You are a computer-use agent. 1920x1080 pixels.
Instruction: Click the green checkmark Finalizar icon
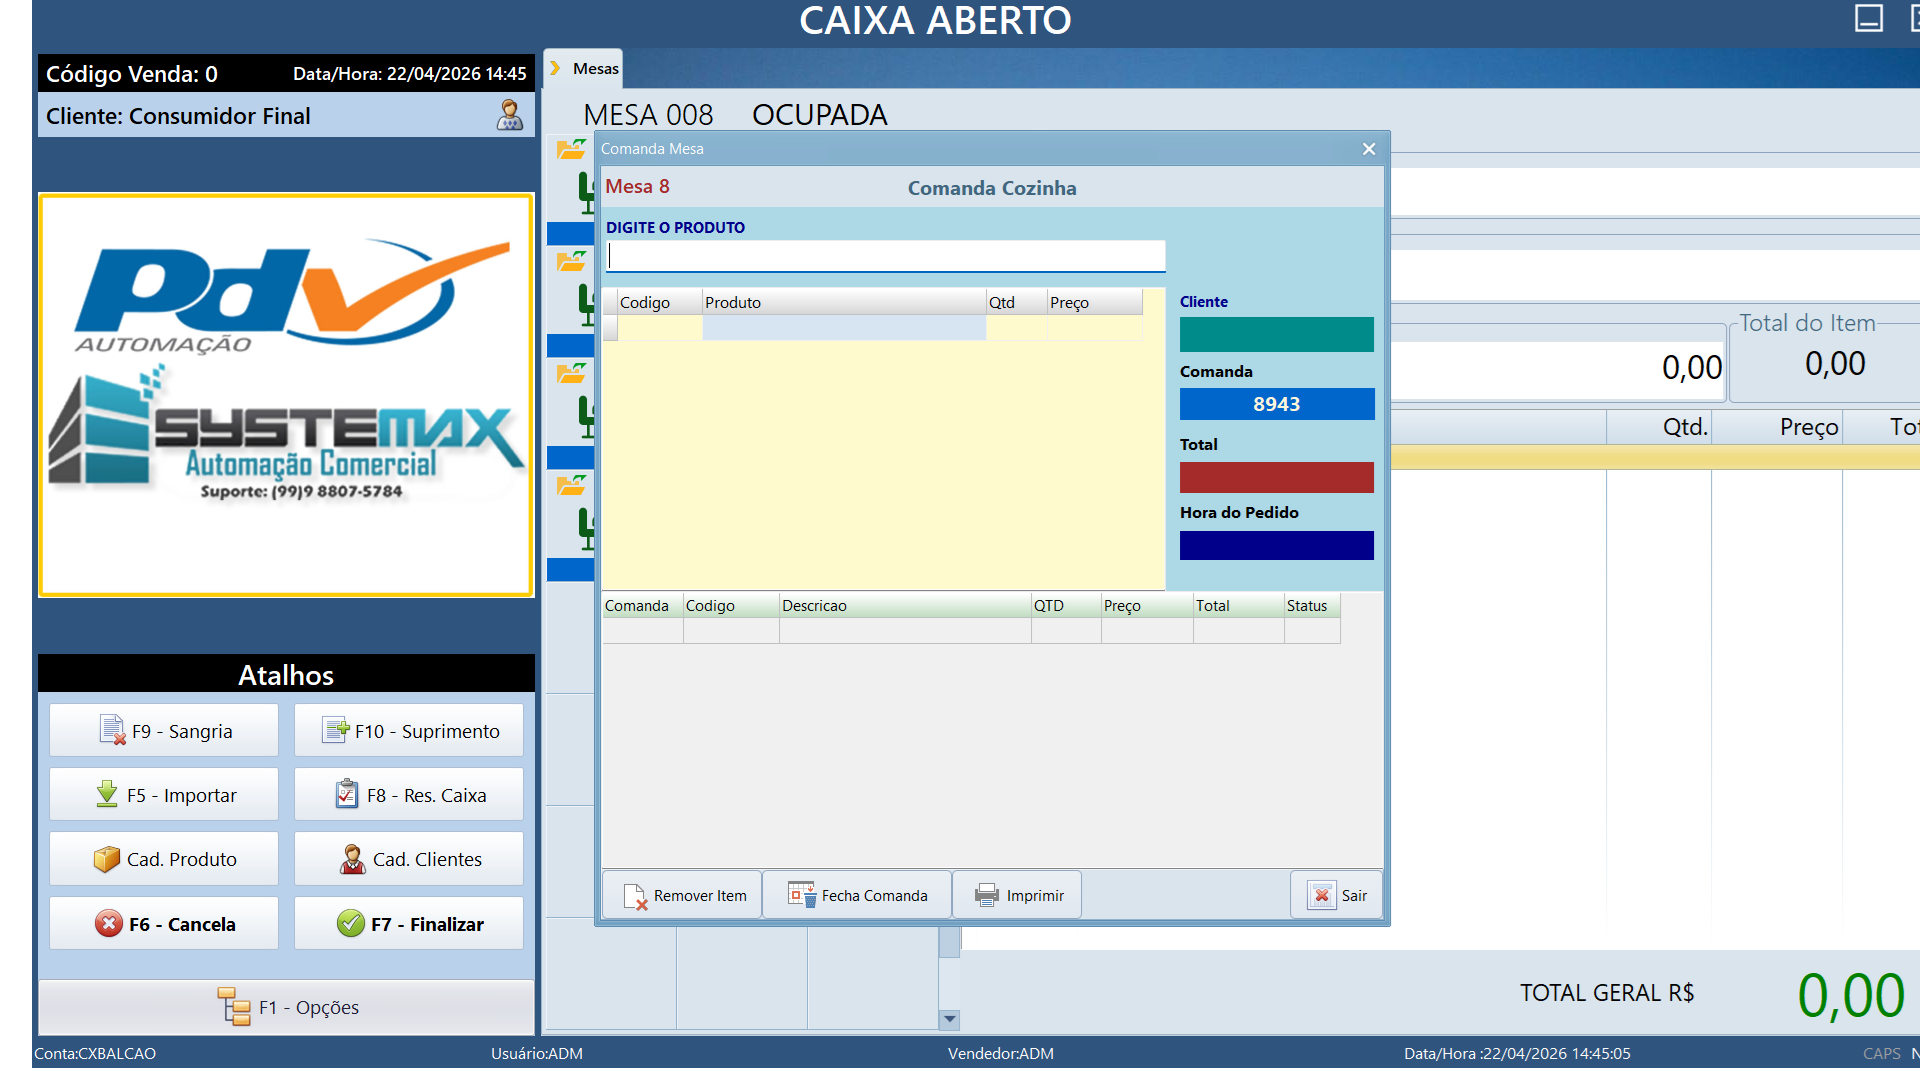[x=351, y=923]
